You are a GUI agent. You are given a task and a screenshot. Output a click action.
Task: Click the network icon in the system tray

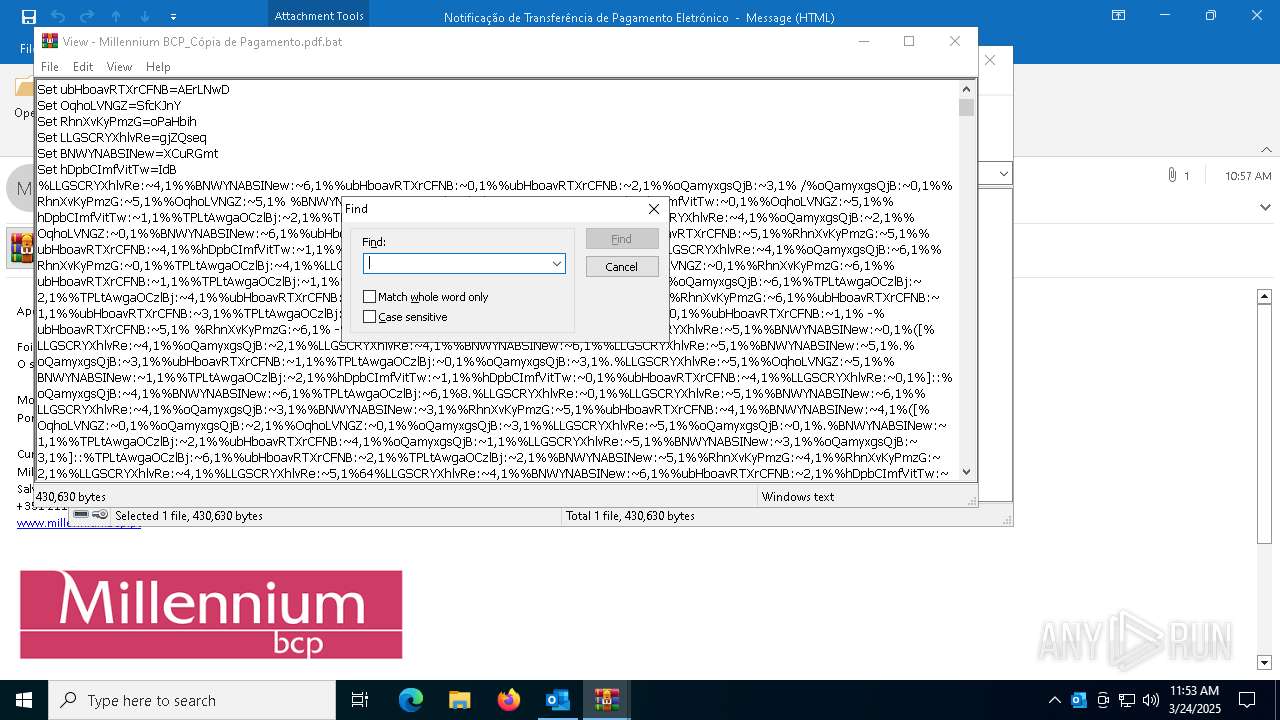click(1127, 700)
